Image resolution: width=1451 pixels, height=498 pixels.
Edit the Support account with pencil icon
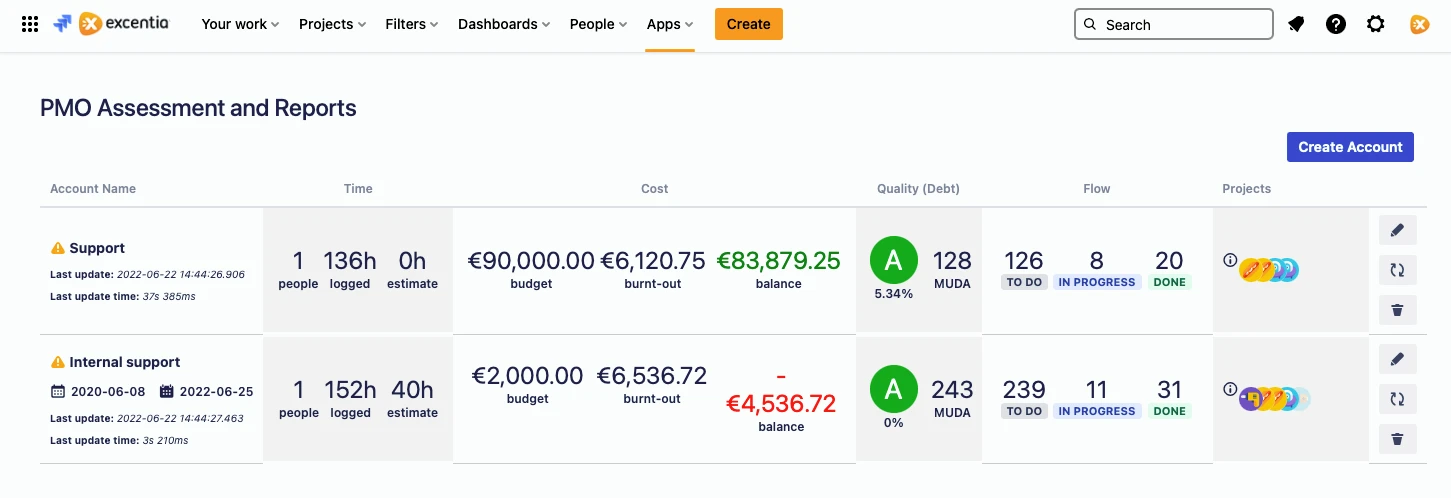(1397, 231)
